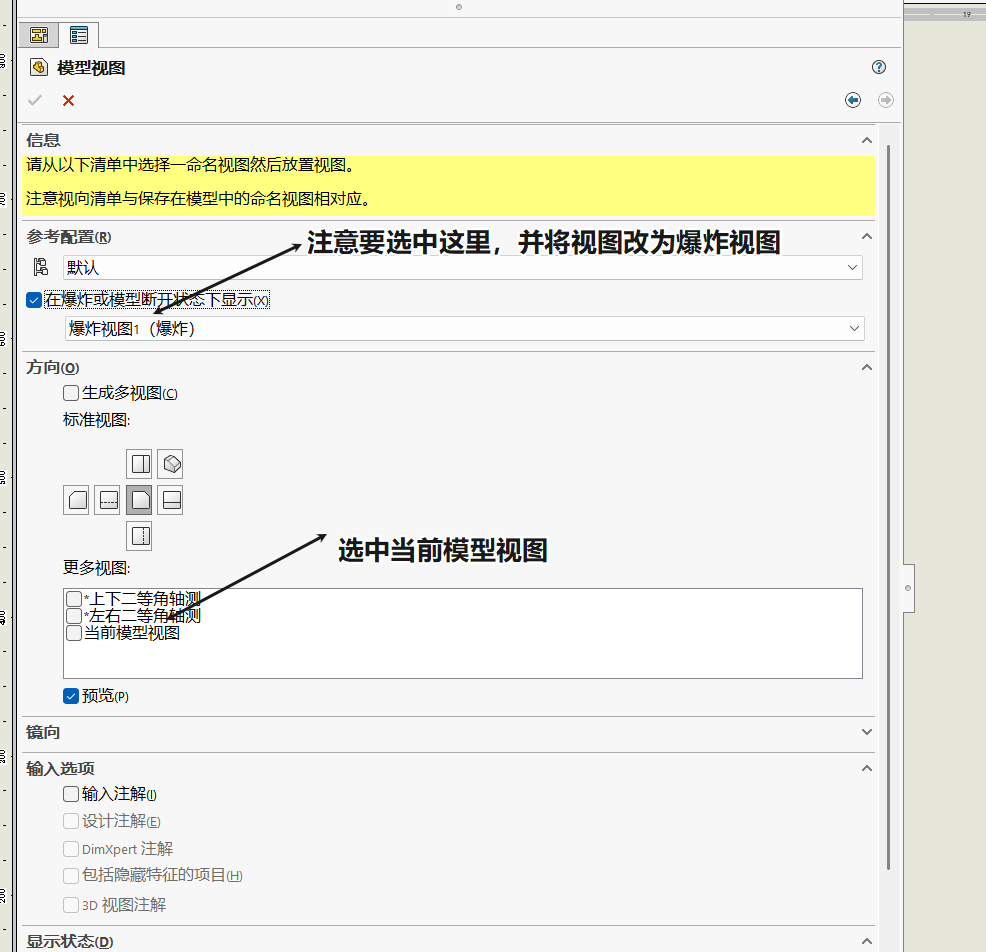The height and width of the screenshot is (952, 986).
Task: Select the bottom view orientation icon
Action: tap(139, 535)
